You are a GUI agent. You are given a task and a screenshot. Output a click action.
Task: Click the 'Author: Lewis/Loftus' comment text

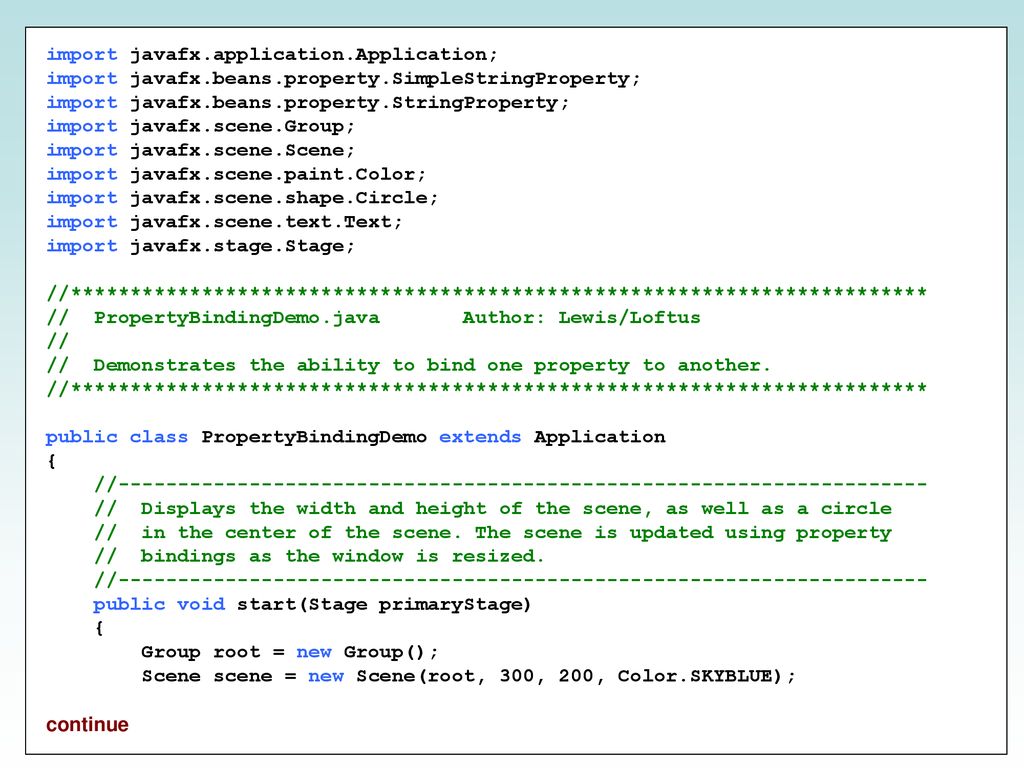581,318
